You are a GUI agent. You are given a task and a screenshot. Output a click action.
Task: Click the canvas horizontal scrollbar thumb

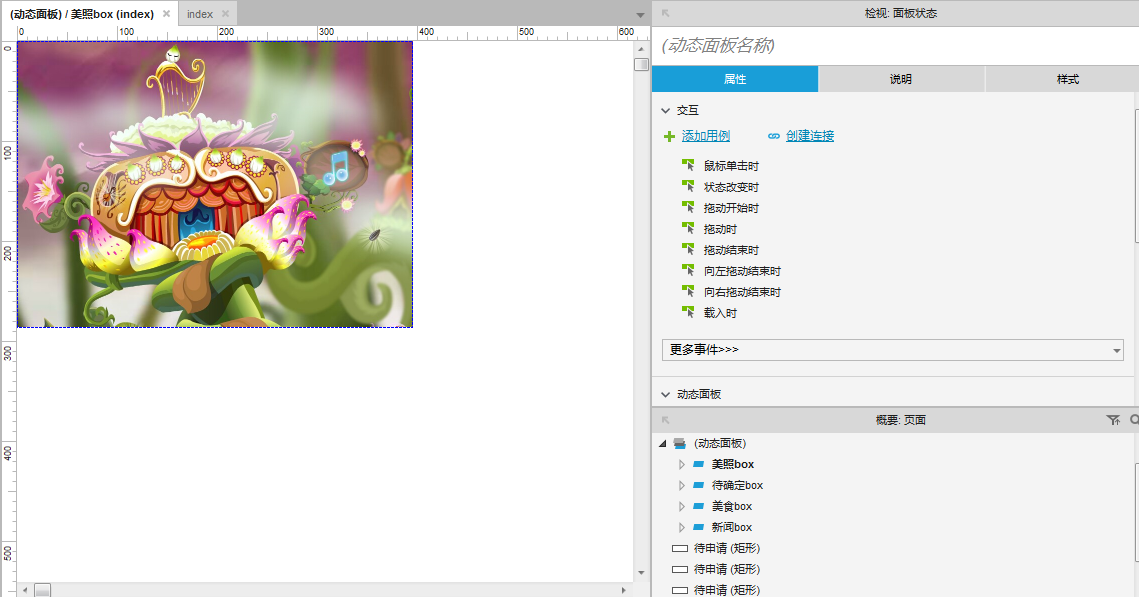(x=43, y=590)
